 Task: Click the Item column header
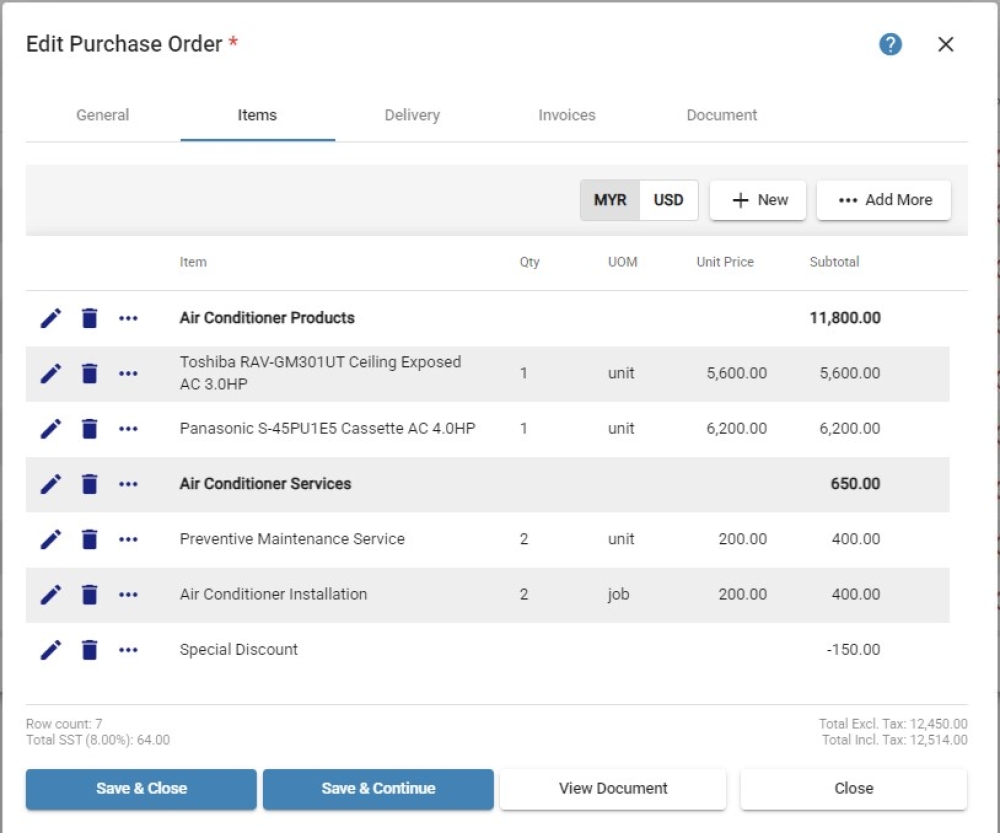point(193,262)
